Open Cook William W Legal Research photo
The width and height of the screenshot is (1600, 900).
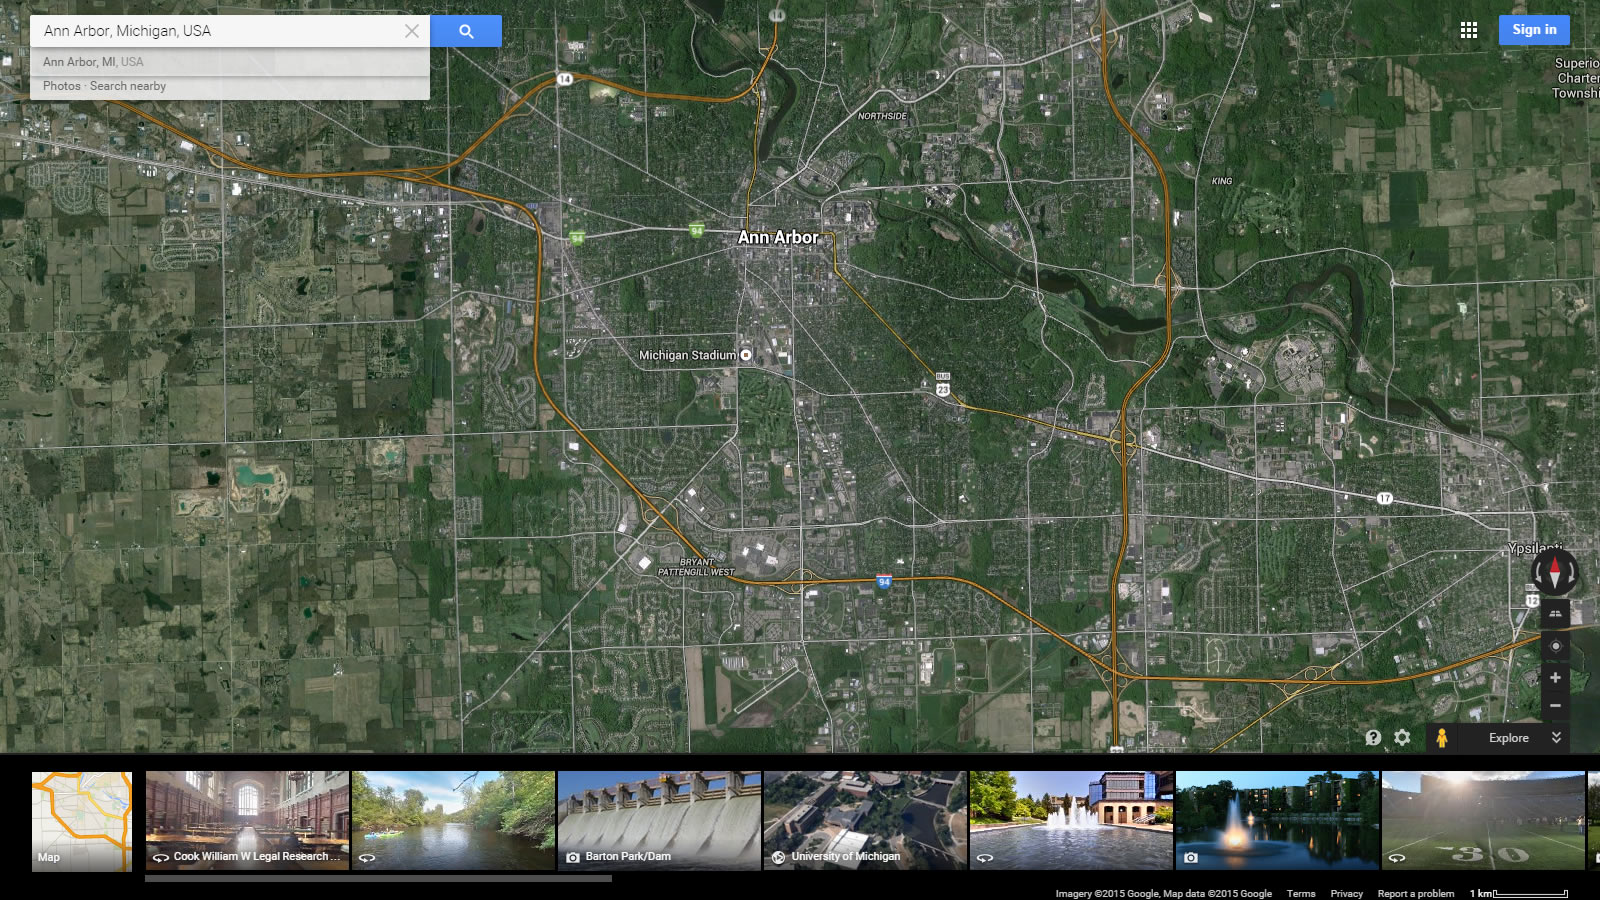click(247, 820)
